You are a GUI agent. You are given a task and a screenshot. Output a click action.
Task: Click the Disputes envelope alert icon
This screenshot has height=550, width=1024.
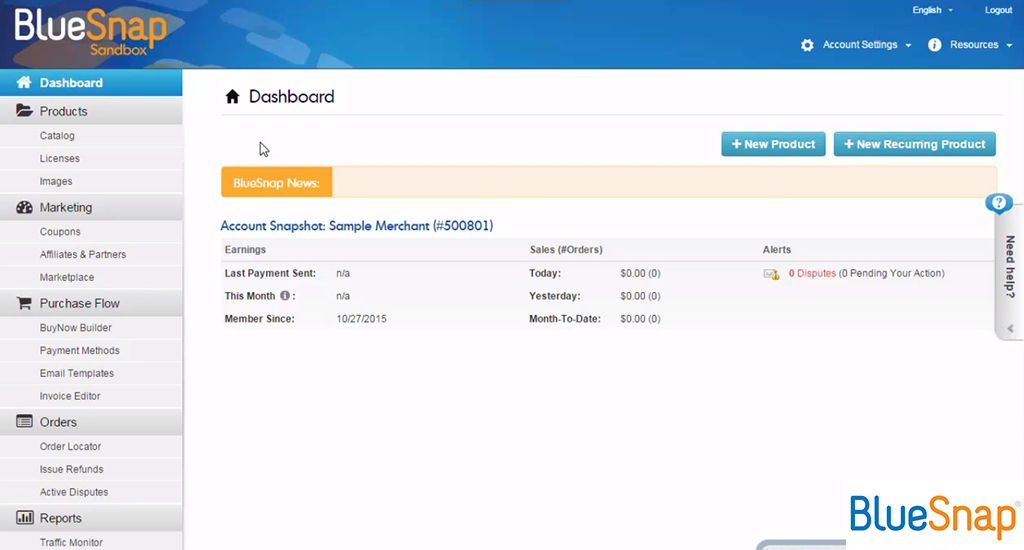(771, 274)
